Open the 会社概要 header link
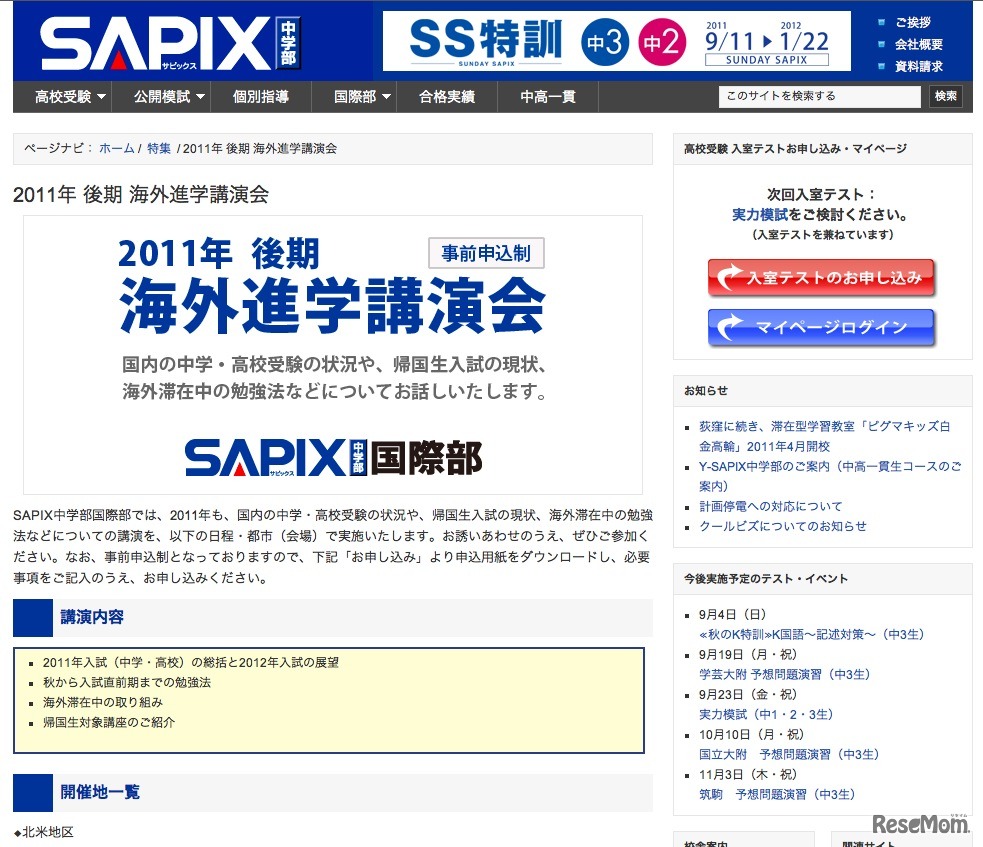This screenshot has height=847, width=983. pyautogui.click(x=918, y=45)
